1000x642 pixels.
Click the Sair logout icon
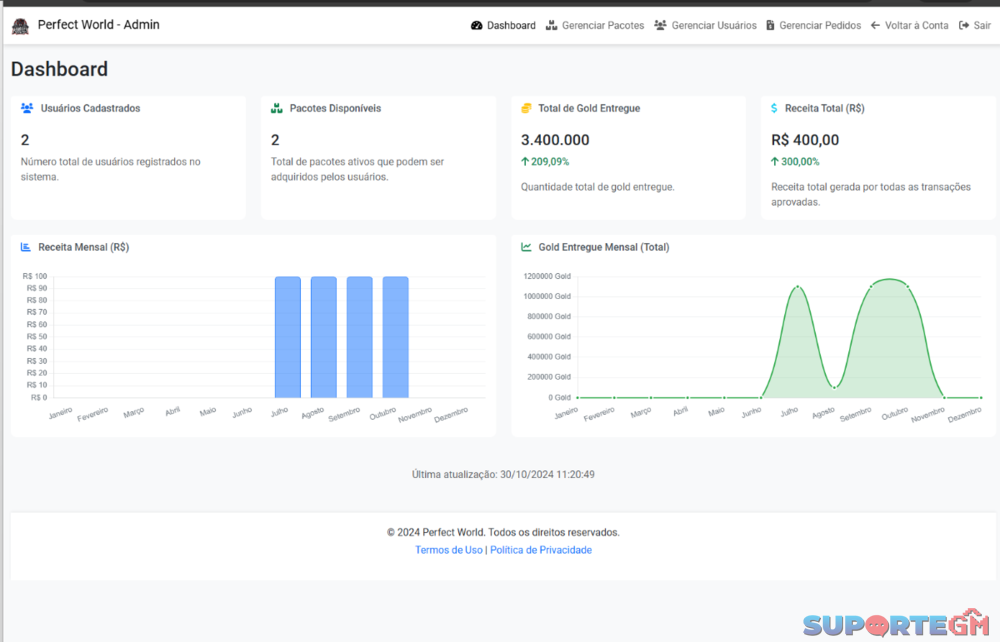963,26
